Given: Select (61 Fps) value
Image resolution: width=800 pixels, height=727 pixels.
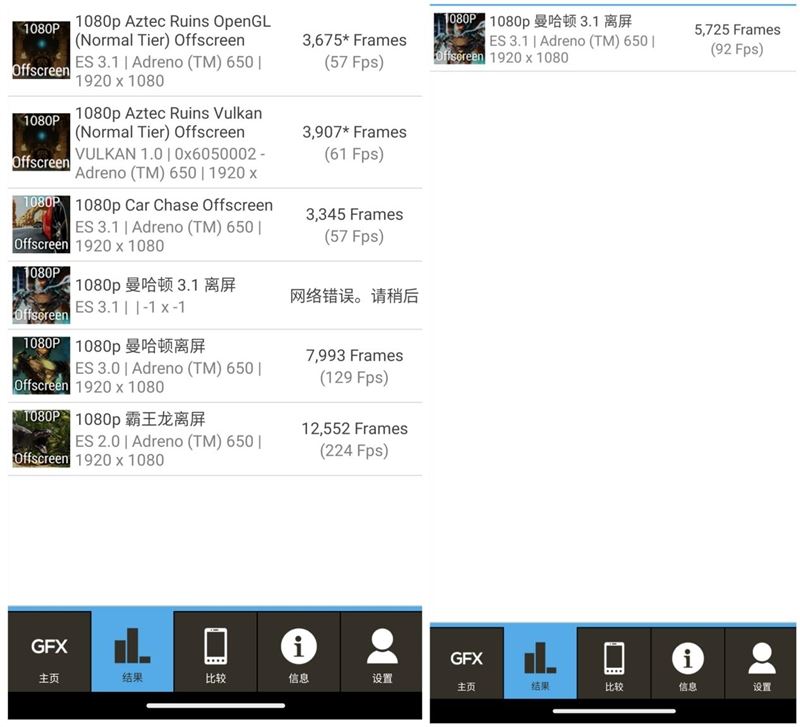Looking at the screenshot, I should (x=354, y=154).
